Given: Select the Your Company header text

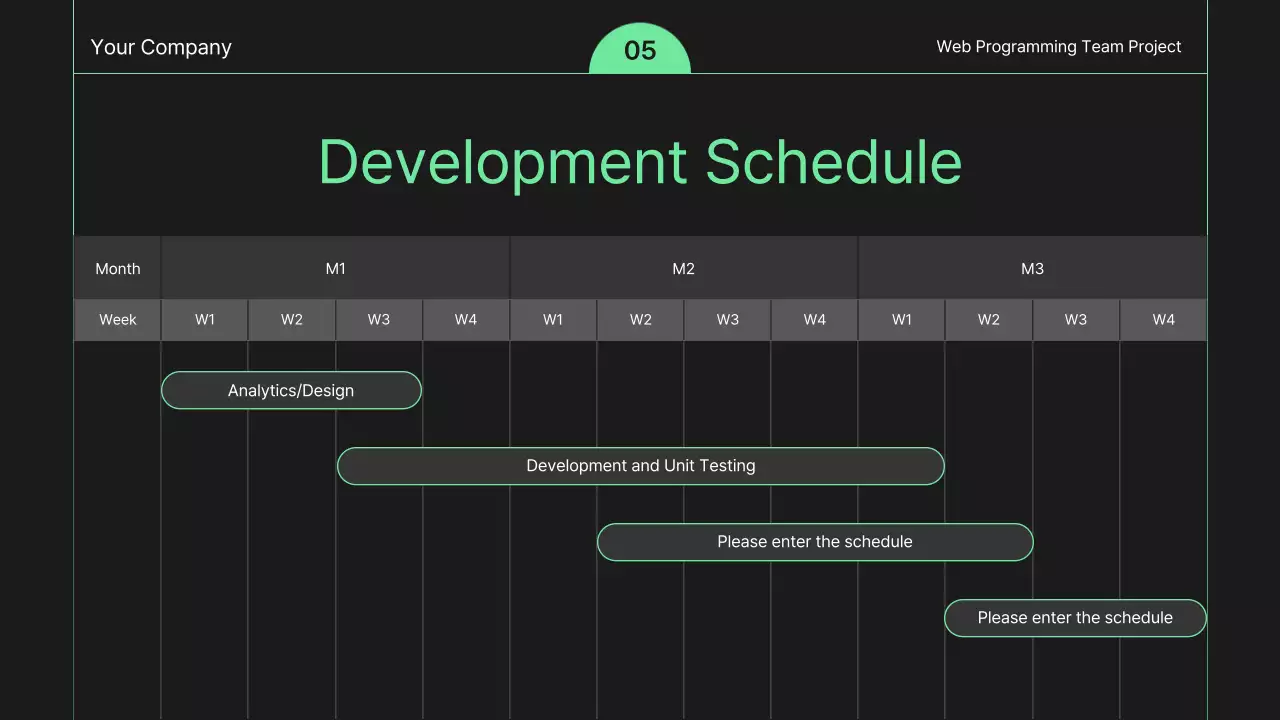Looking at the screenshot, I should pos(161,47).
